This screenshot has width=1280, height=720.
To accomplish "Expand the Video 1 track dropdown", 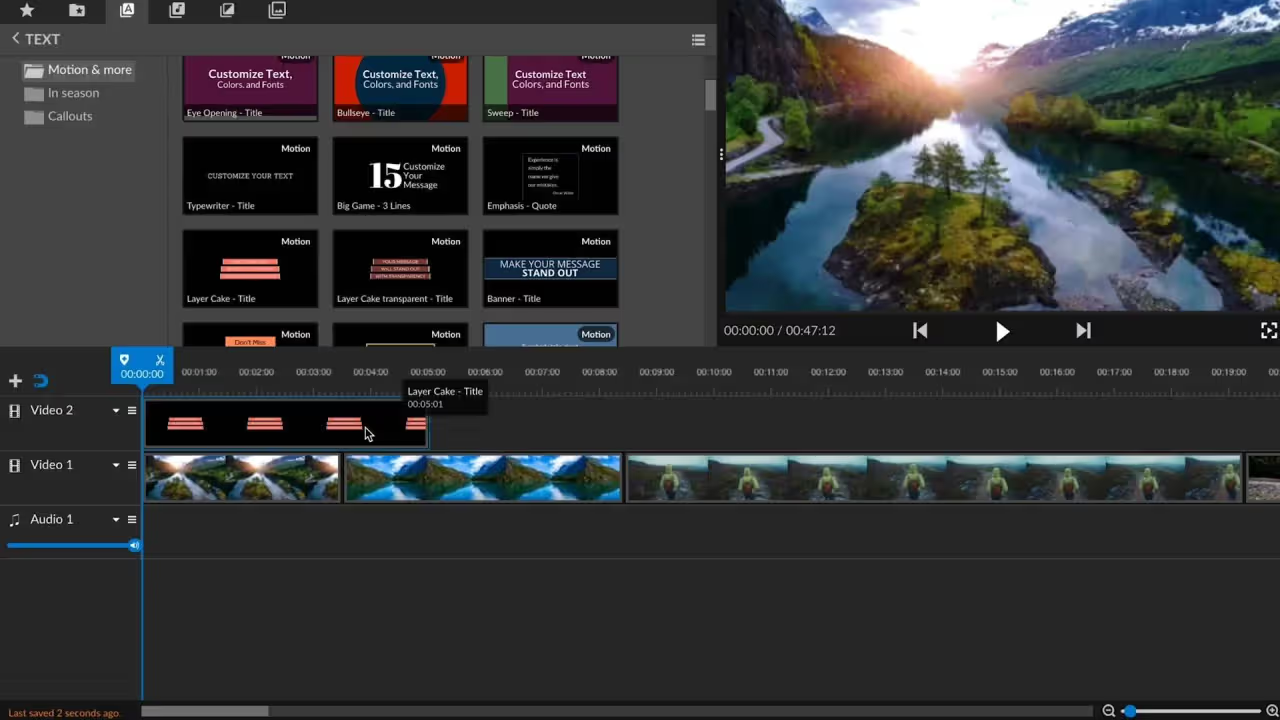I will point(116,464).
